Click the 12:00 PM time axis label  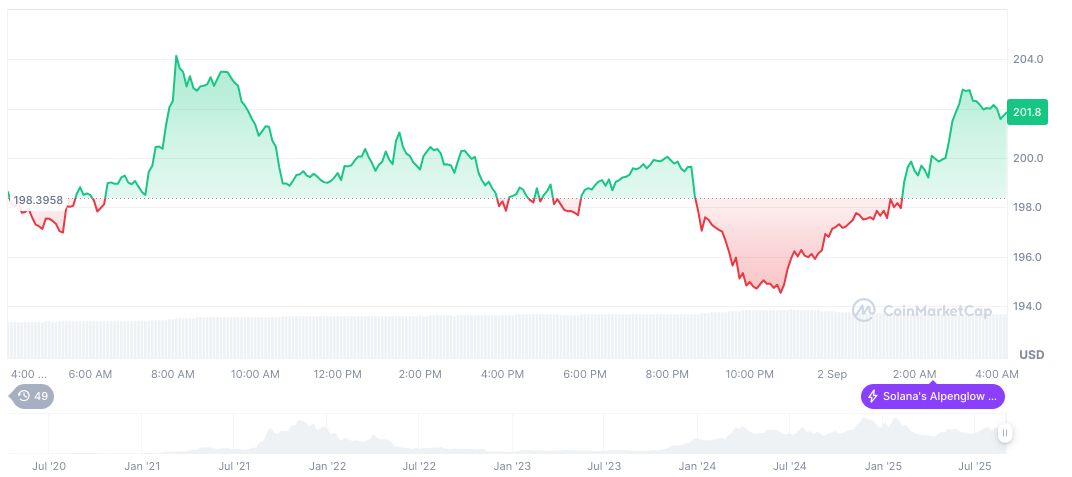pos(337,374)
